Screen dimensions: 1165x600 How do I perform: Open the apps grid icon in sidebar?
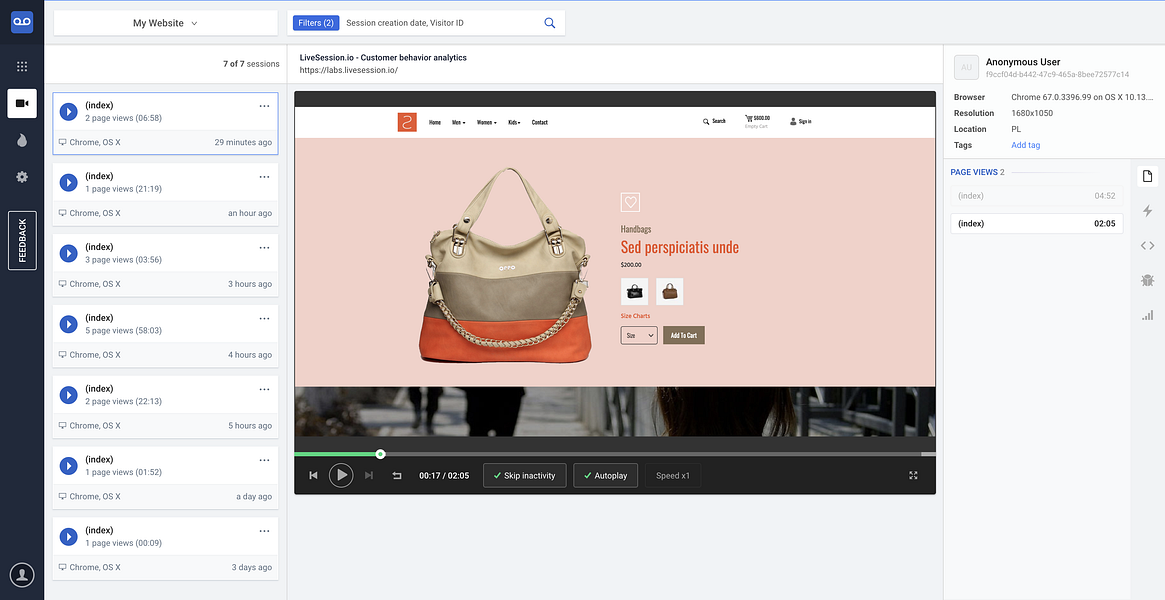click(x=22, y=66)
